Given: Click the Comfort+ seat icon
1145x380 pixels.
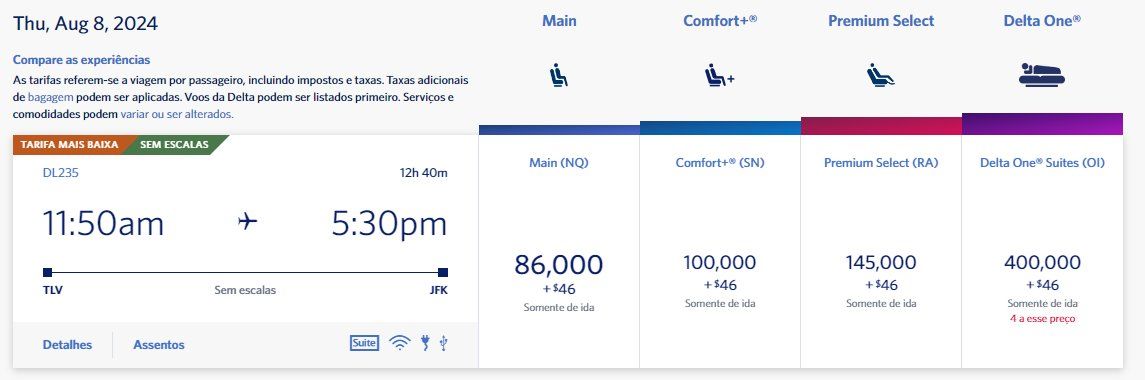Looking at the screenshot, I should tap(719, 76).
